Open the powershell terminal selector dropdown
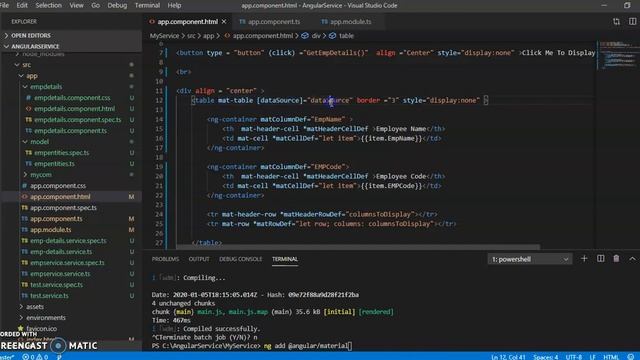The width and height of the screenshot is (640, 360). [x=530, y=259]
